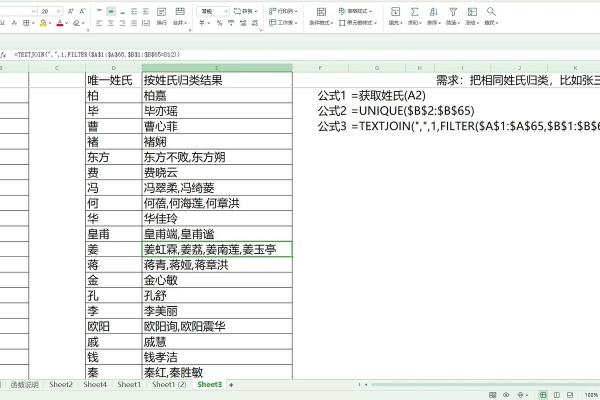600x400 pixels.
Task: Open the rows and columns menu
Action: point(283,11)
